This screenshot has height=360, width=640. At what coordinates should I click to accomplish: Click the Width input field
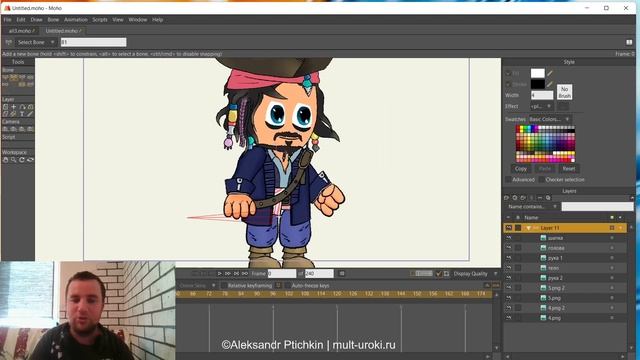pyautogui.click(x=542, y=95)
